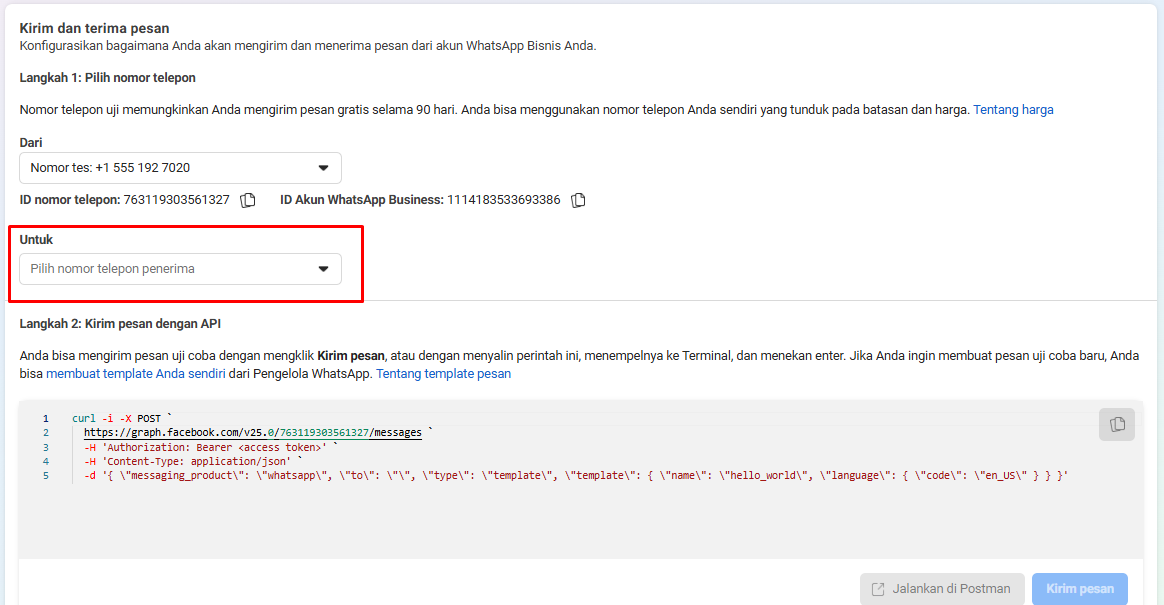Click the Jalankan di Postman button
Viewport: 1164px width, 605px height.
[942, 589]
